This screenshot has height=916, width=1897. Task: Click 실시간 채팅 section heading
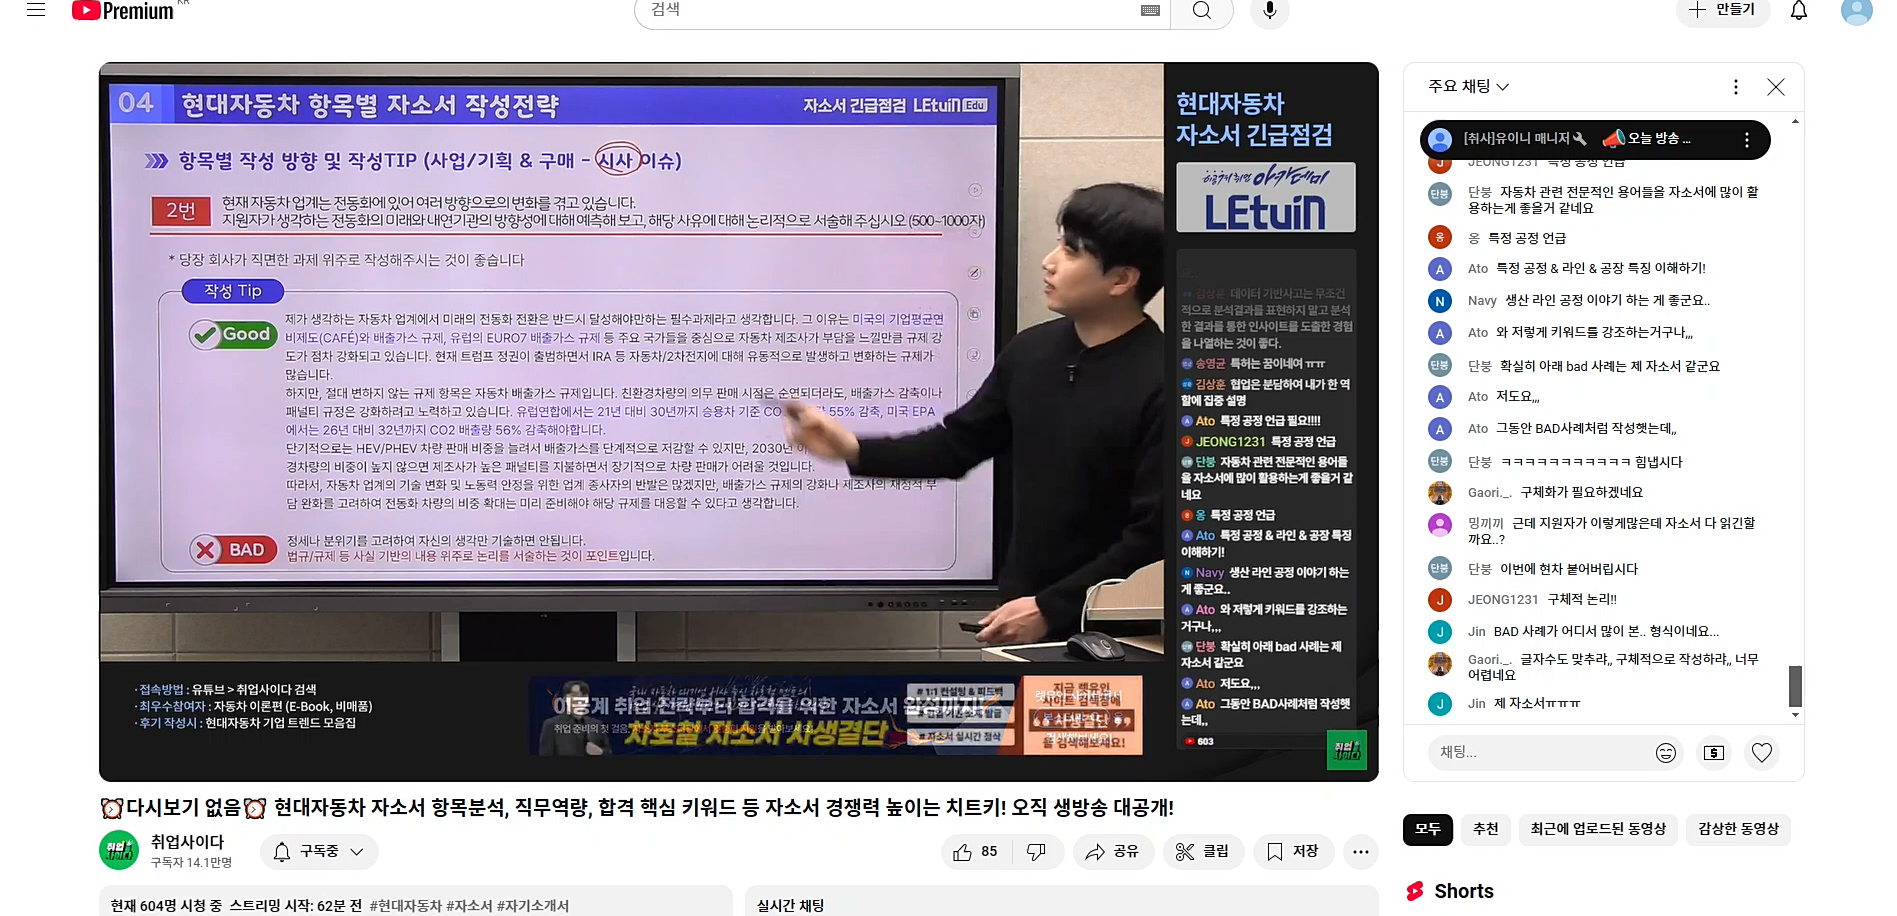tap(790, 905)
